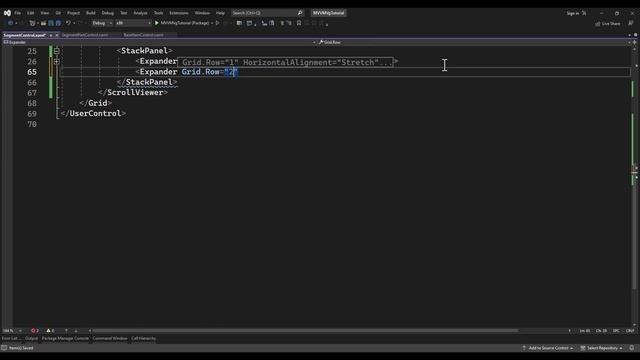Expand the collapsed Expander on line 26

pos(57,62)
